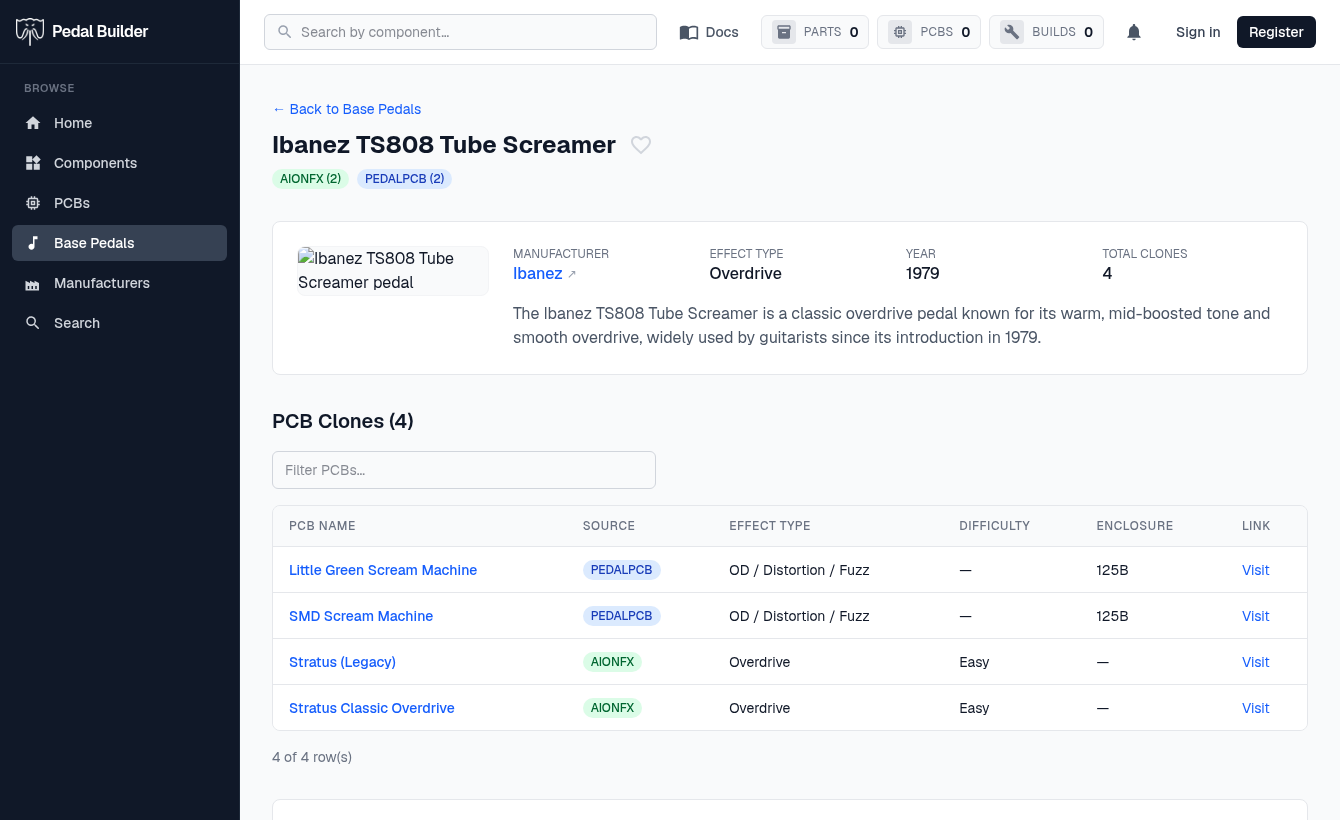1340x820 pixels.
Task: Open Little Green Scream Machine PCB
Action: click(383, 570)
